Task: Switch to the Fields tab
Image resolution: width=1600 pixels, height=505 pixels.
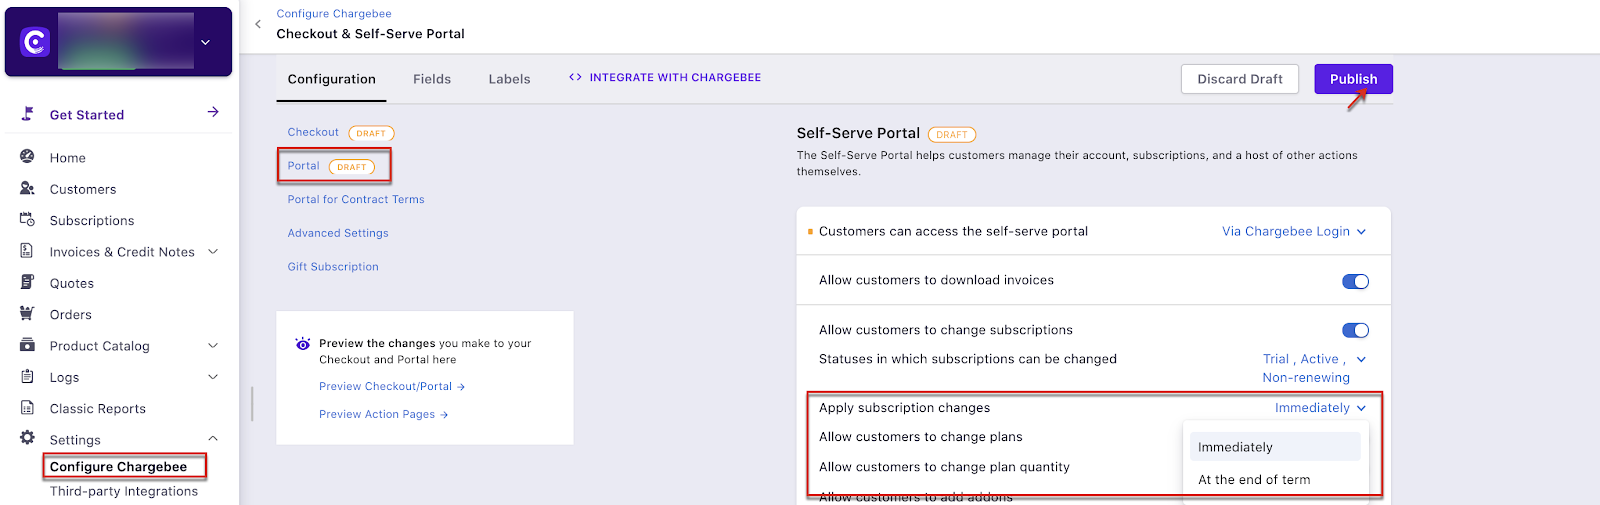Action: point(432,79)
